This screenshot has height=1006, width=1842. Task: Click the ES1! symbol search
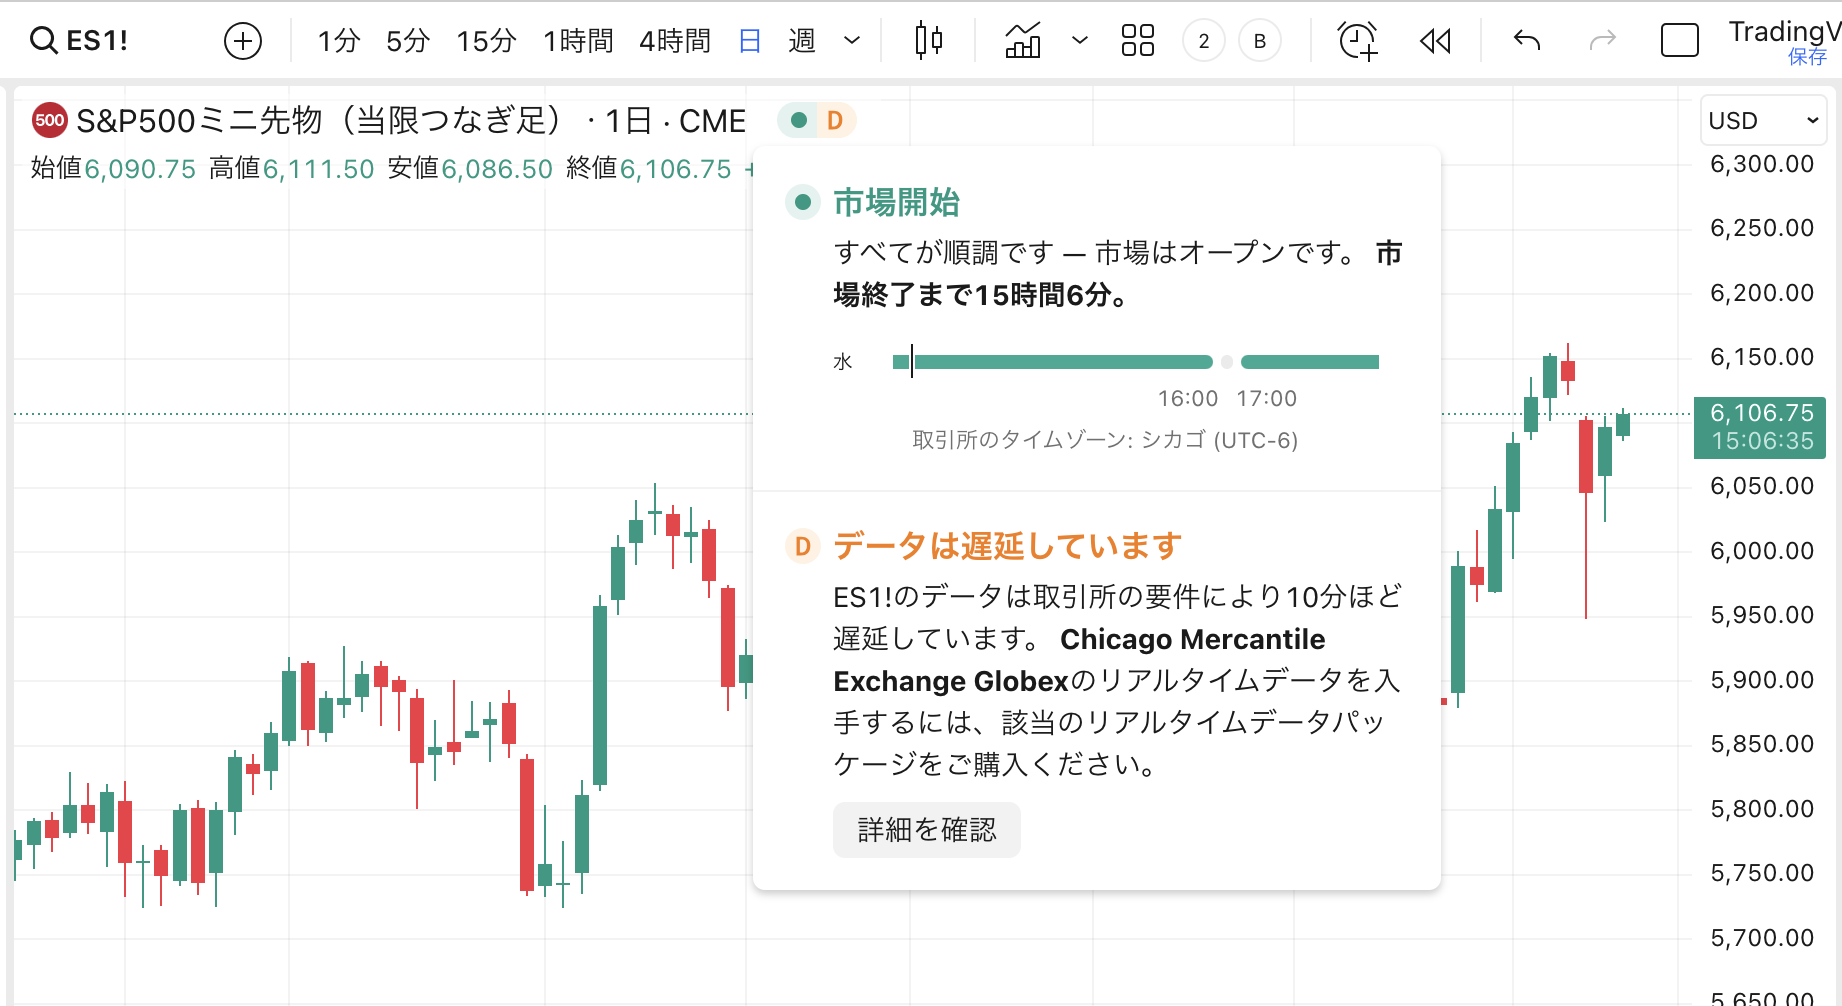click(x=80, y=41)
